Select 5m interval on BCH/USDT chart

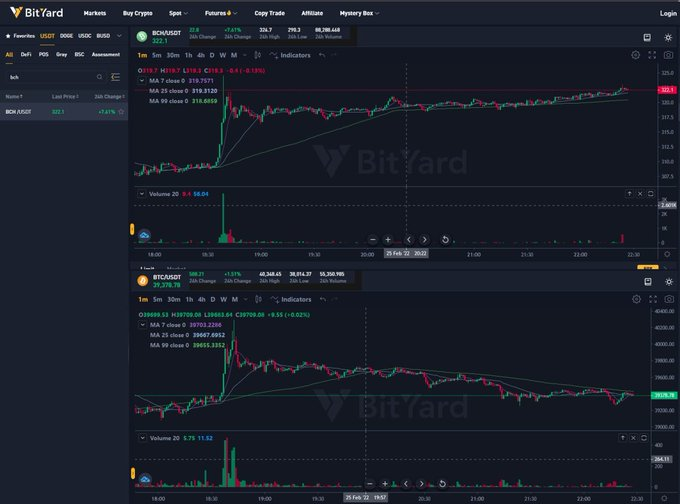tap(157, 56)
